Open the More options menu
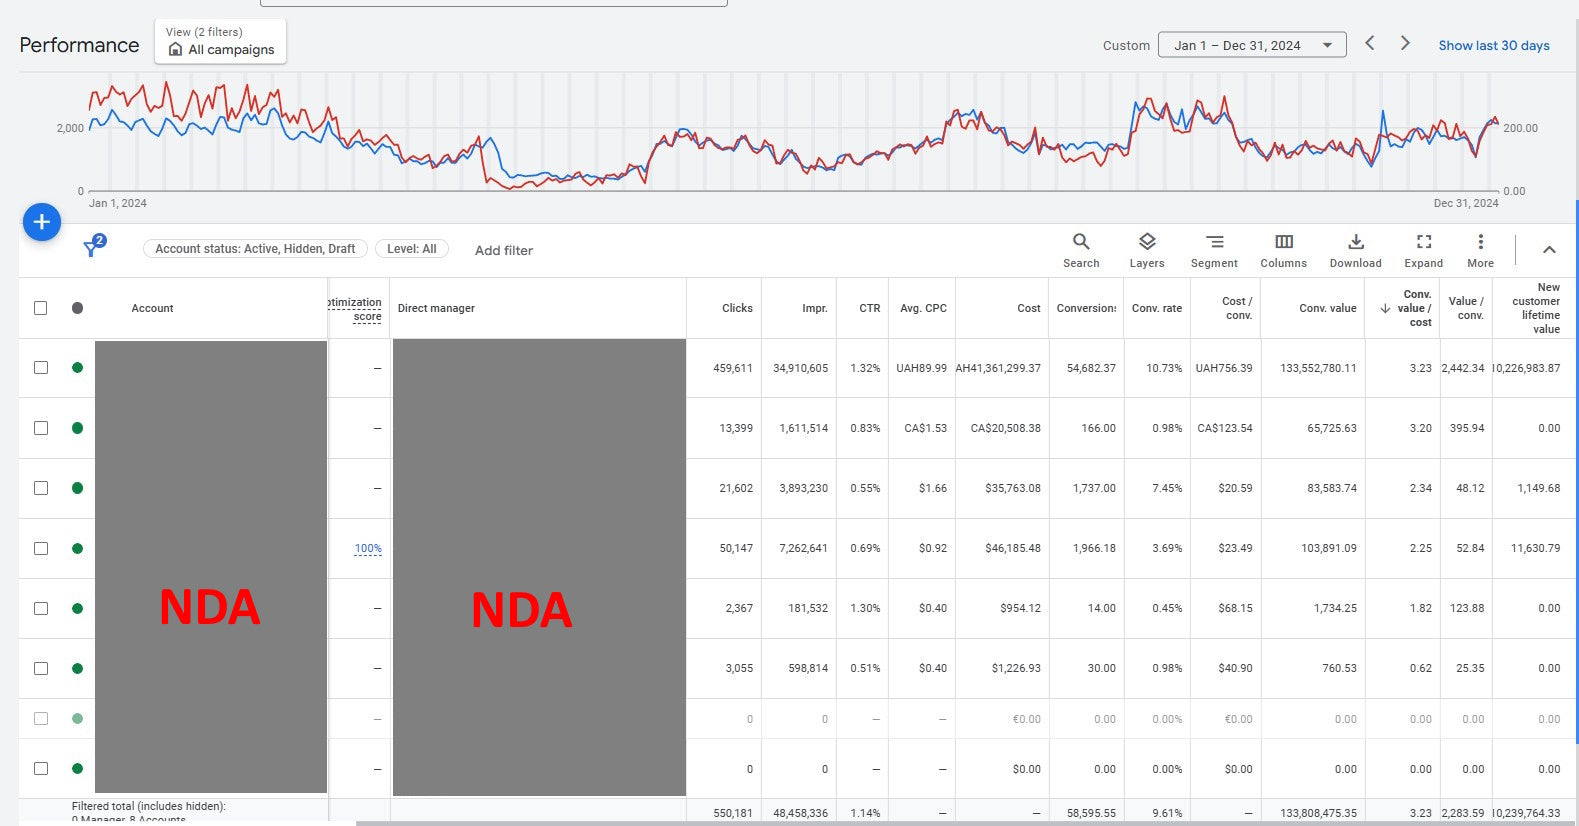The height and width of the screenshot is (826, 1579). [1480, 250]
